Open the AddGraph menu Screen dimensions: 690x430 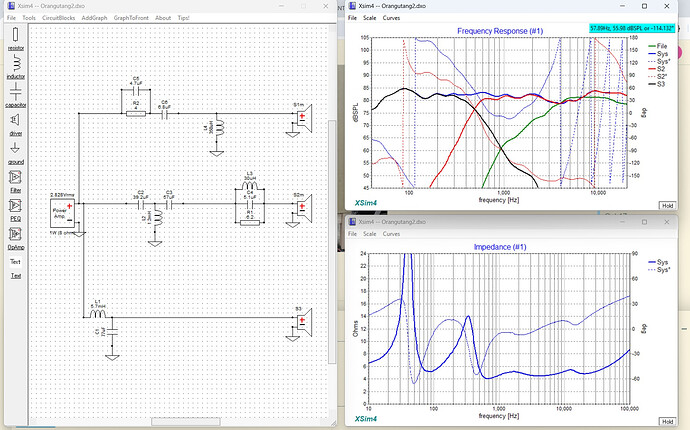pos(94,18)
